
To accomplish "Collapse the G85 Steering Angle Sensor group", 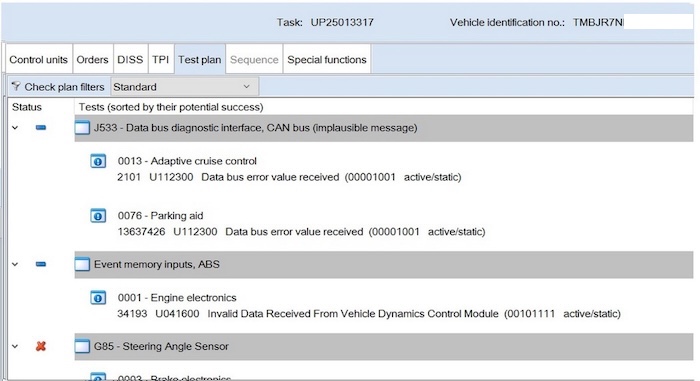I will coord(15,346).
